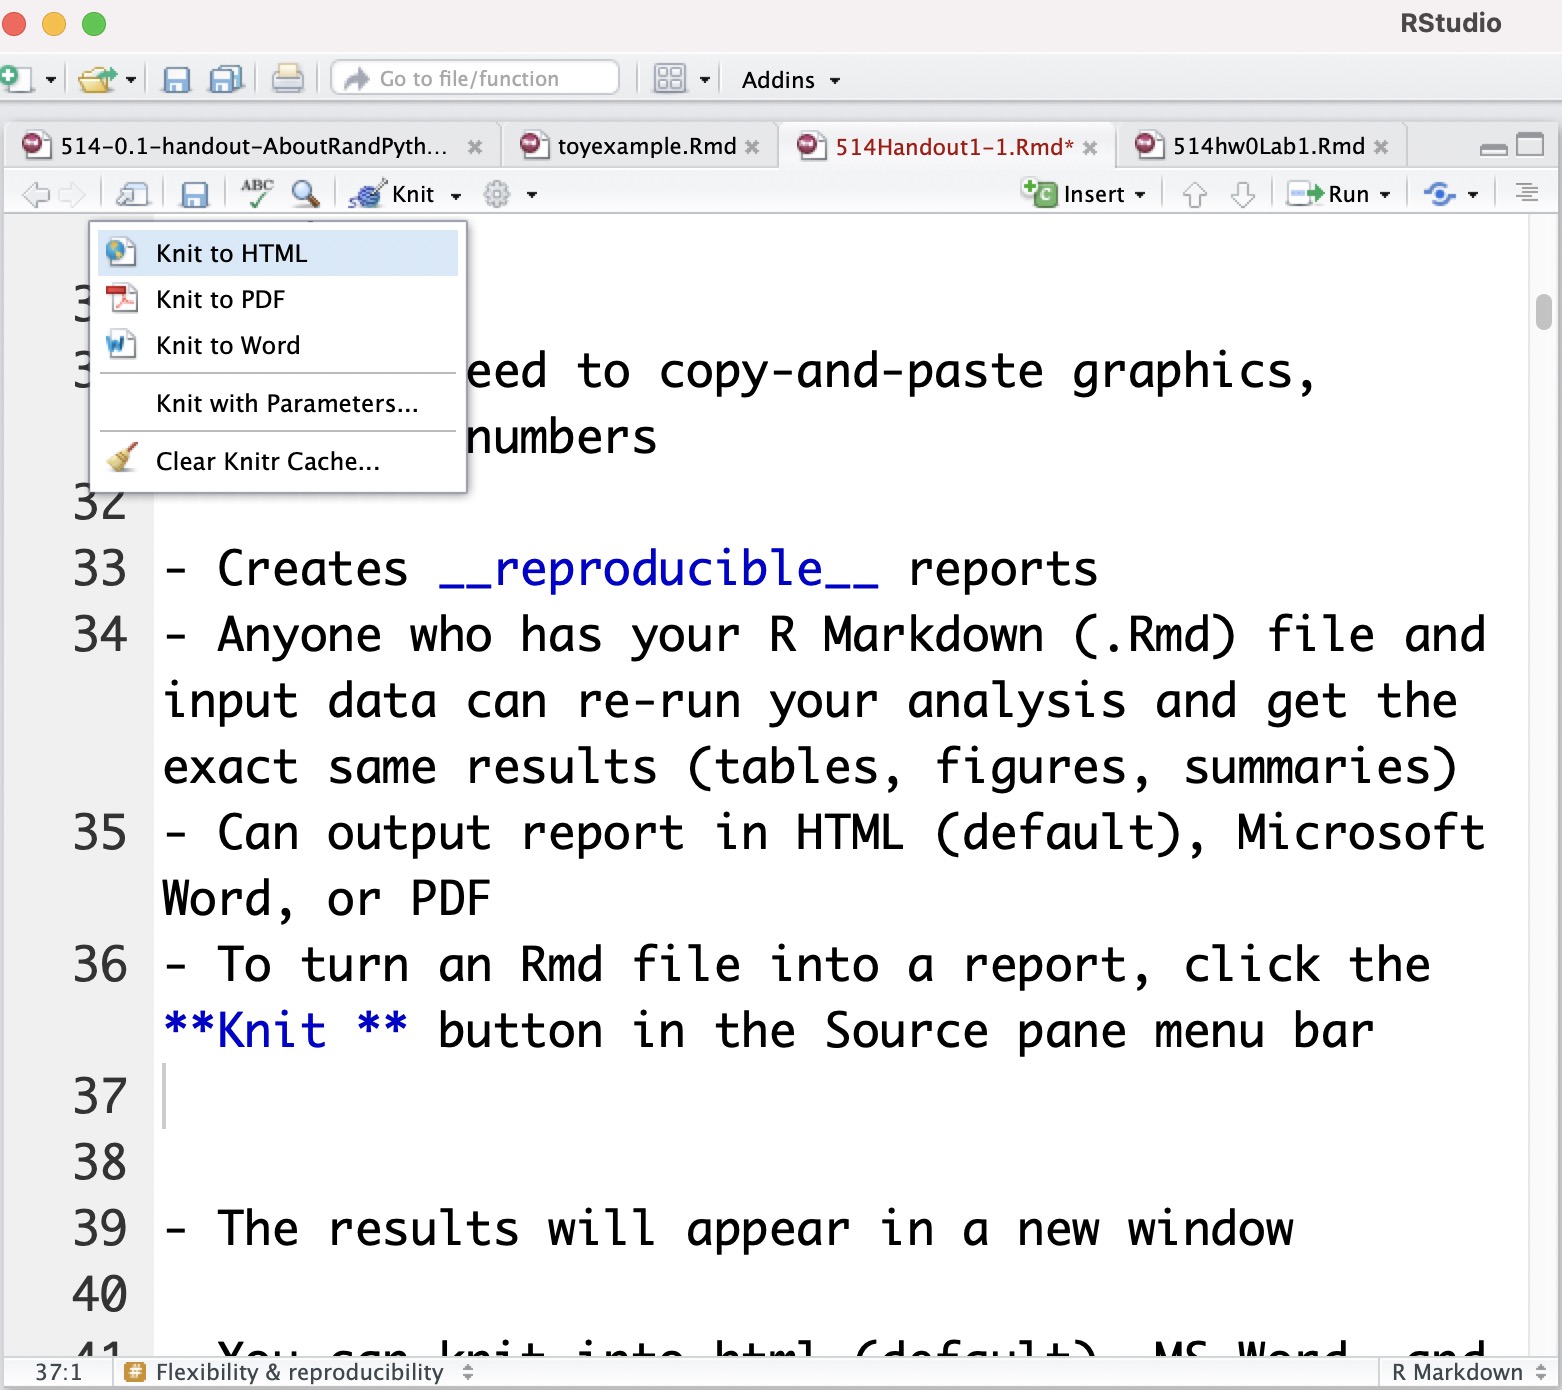Click the Open File folder icon
The height and width of the screenshot is (1390, 1562).
click(97, 79)
